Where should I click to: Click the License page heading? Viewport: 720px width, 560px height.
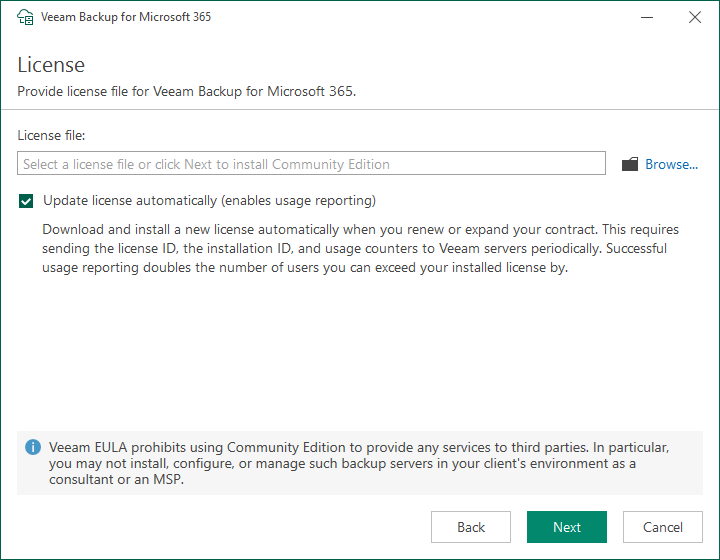[51, 65]
